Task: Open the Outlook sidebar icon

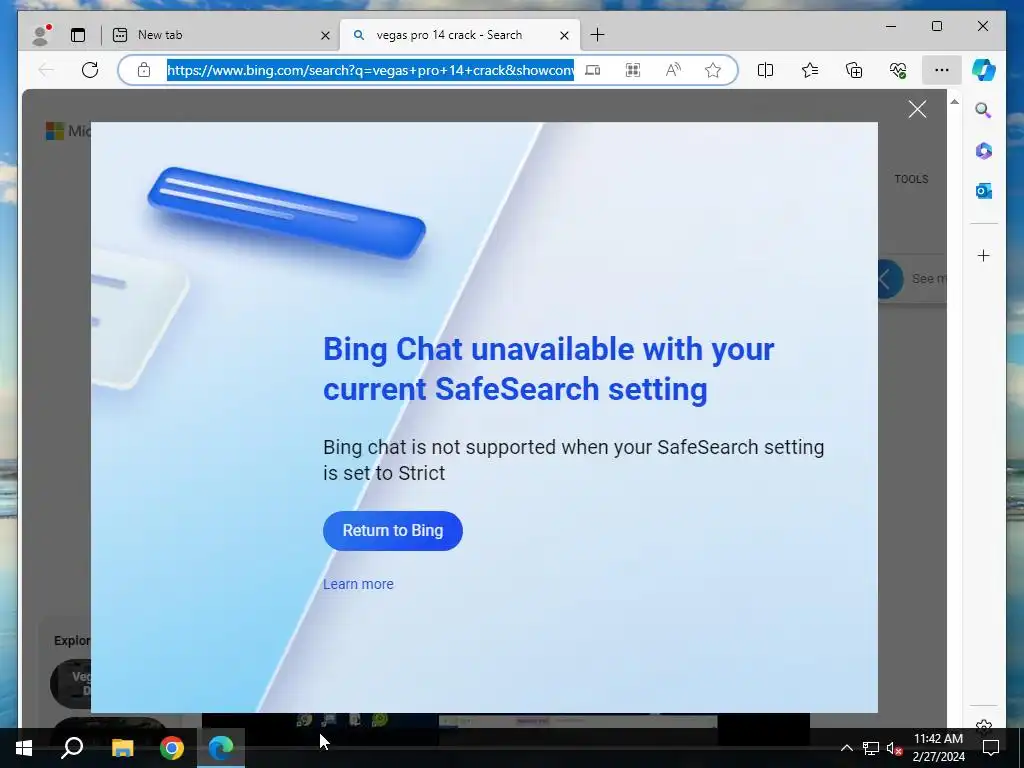Action: (984, 191)
